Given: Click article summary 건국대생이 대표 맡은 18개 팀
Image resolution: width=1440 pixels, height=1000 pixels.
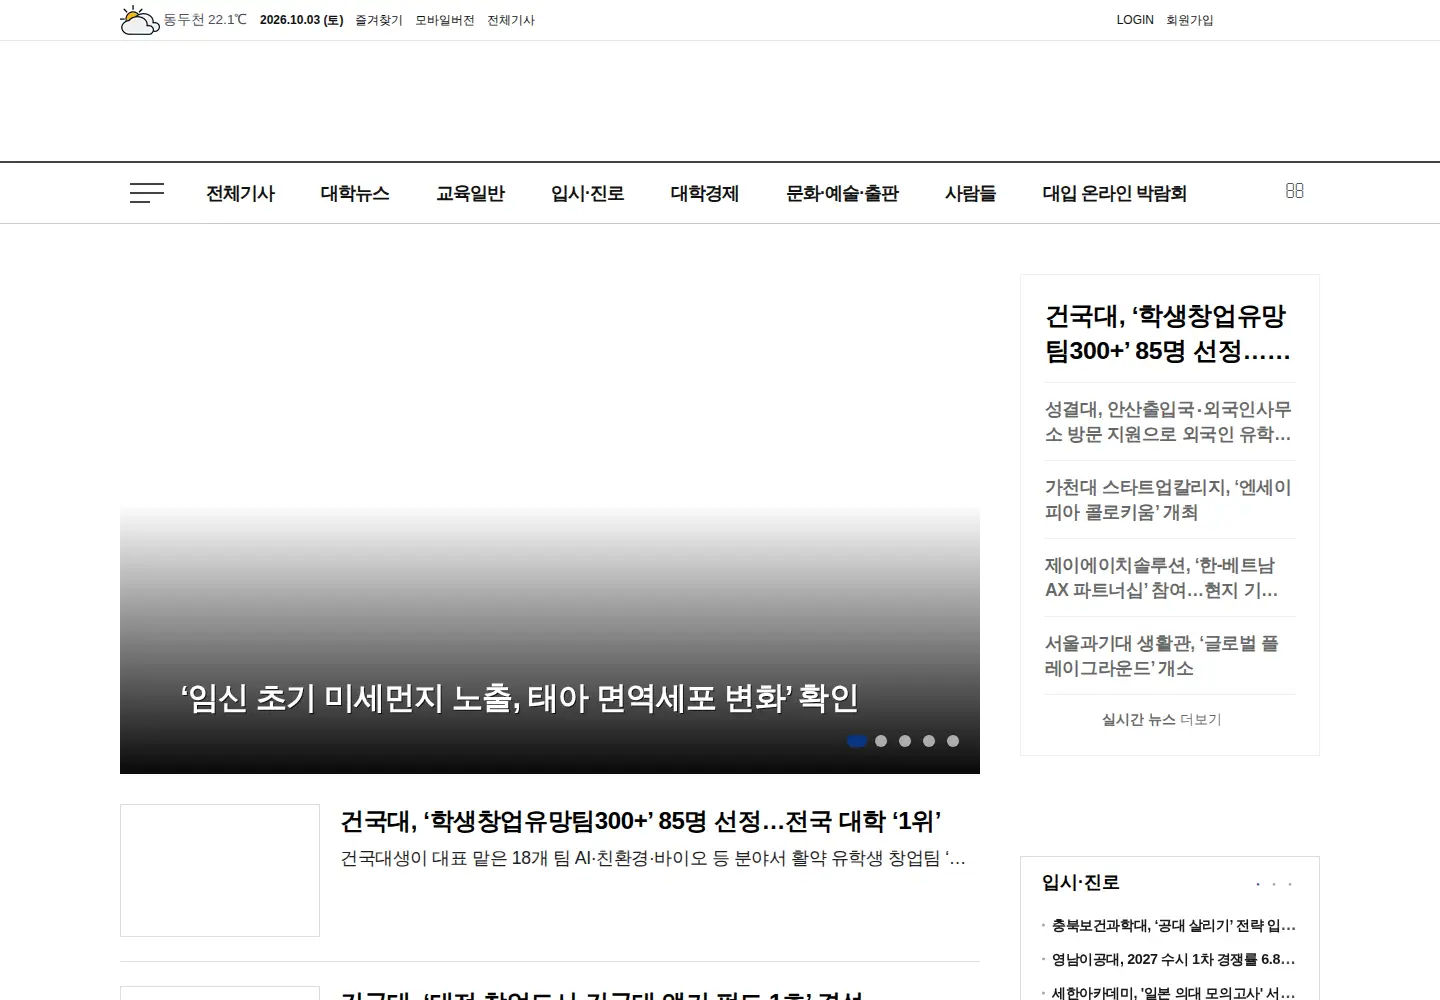Looking at the screenshot, I should (653, 858).
